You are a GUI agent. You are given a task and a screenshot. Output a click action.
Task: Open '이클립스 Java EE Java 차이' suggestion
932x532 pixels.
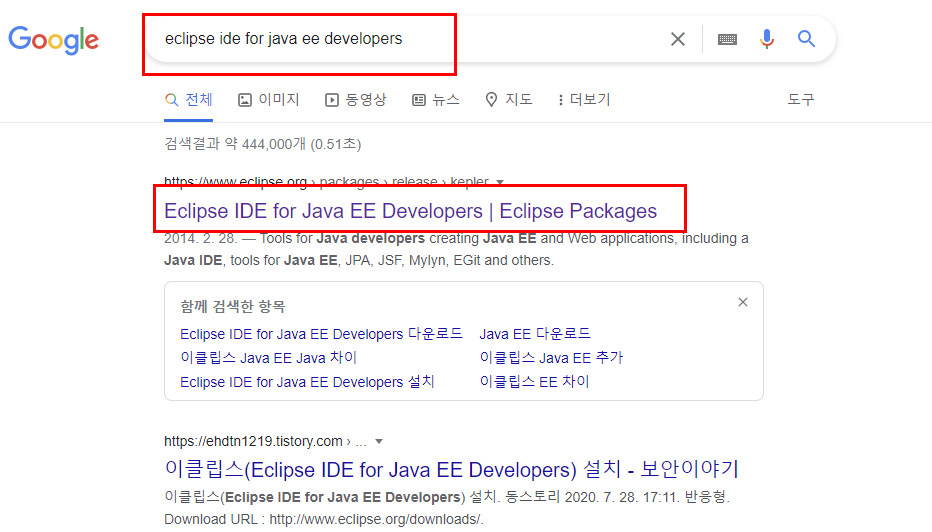pos(268,357)
